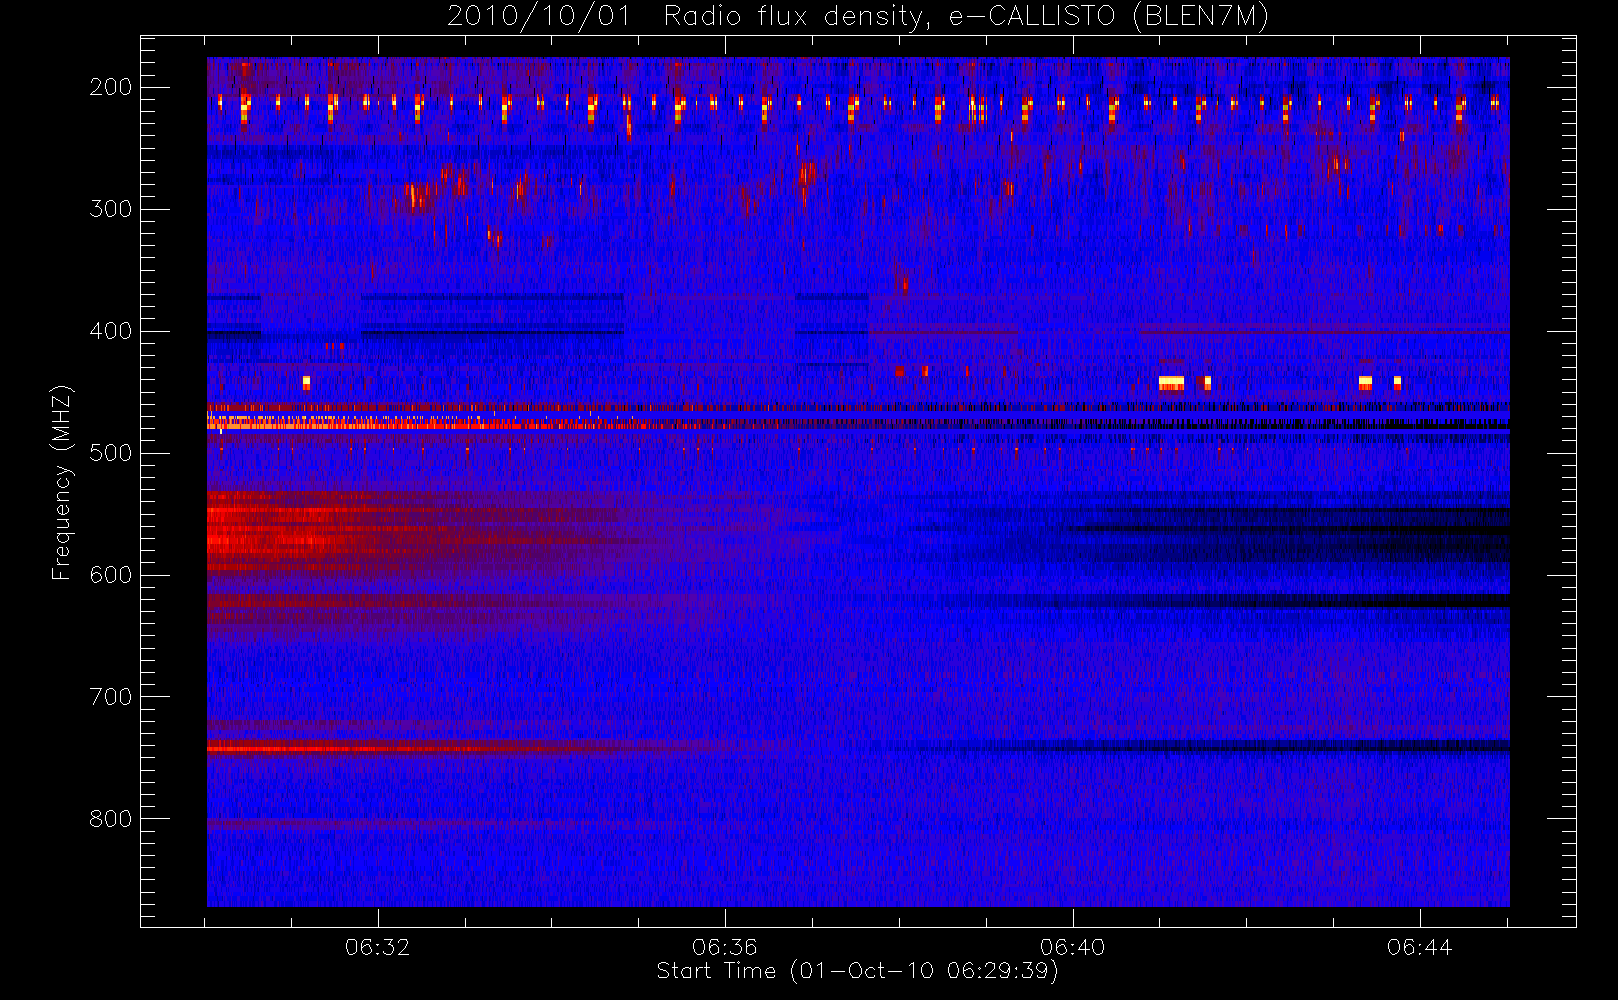
Task: Click the 300 frequency tick label
Action: [111, 209]
